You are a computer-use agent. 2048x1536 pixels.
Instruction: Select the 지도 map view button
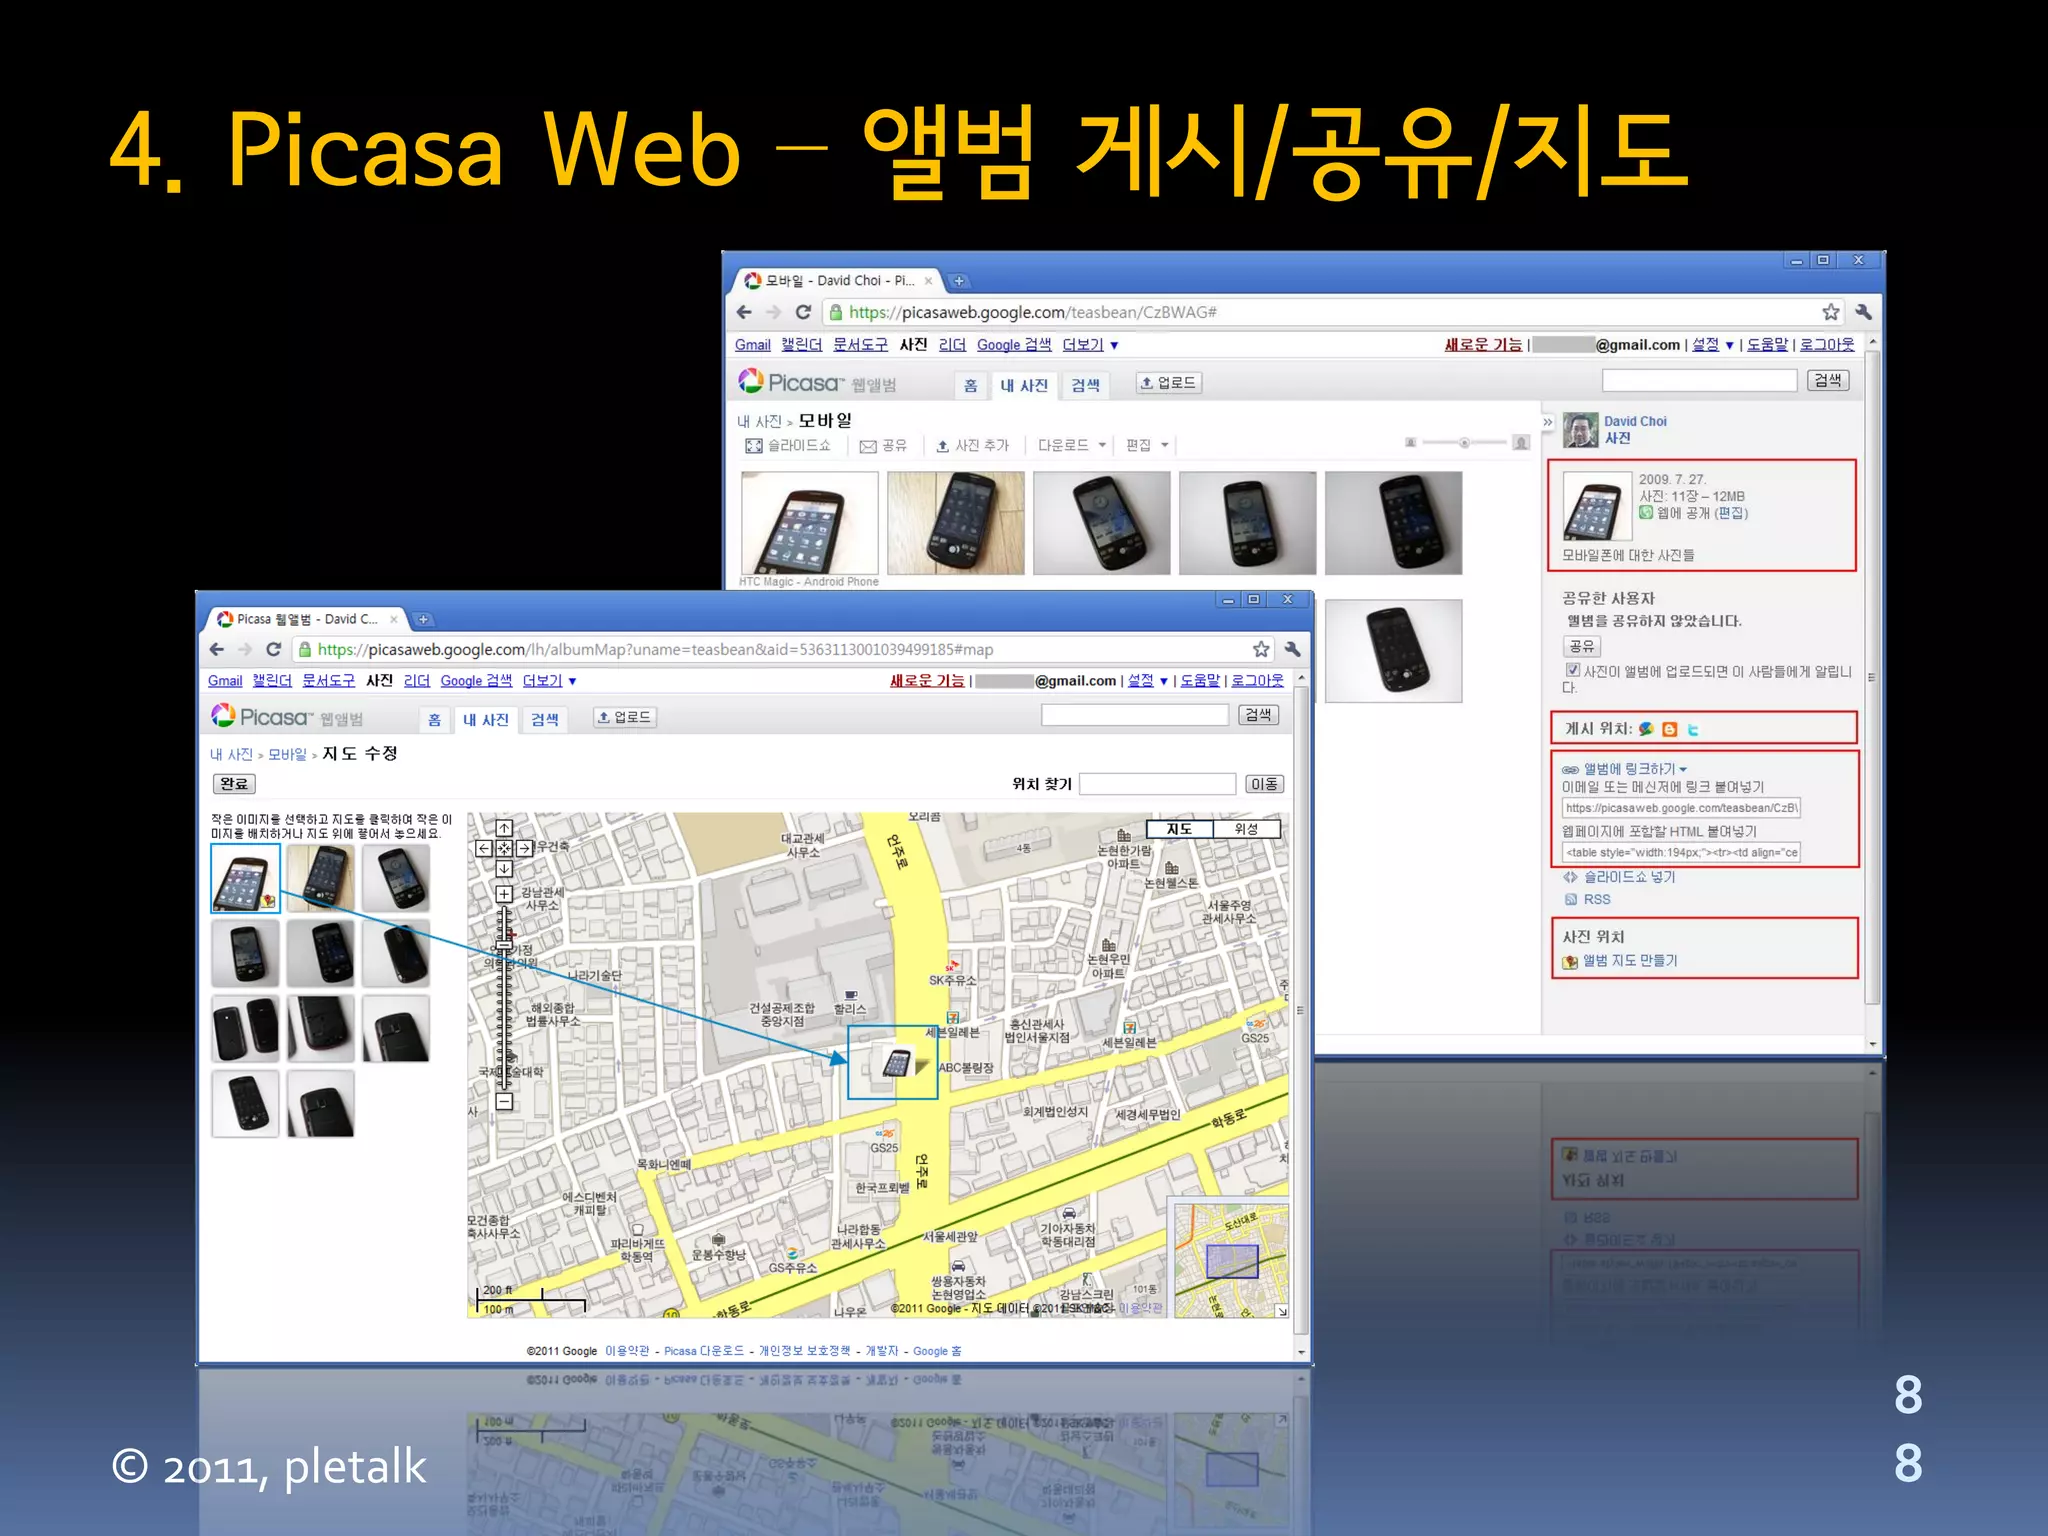tap(1180, 829)
